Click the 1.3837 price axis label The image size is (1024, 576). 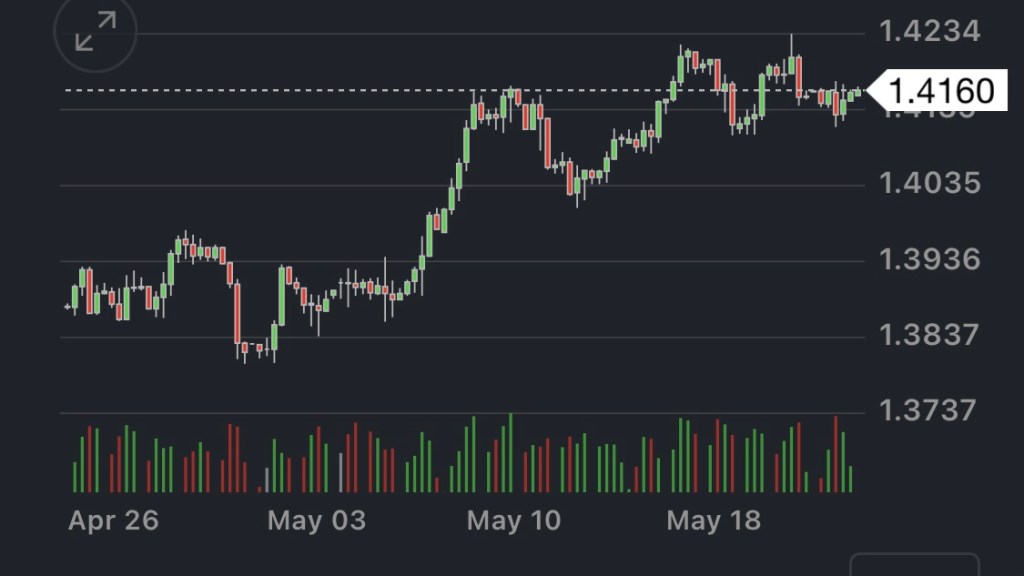point(930,335)
